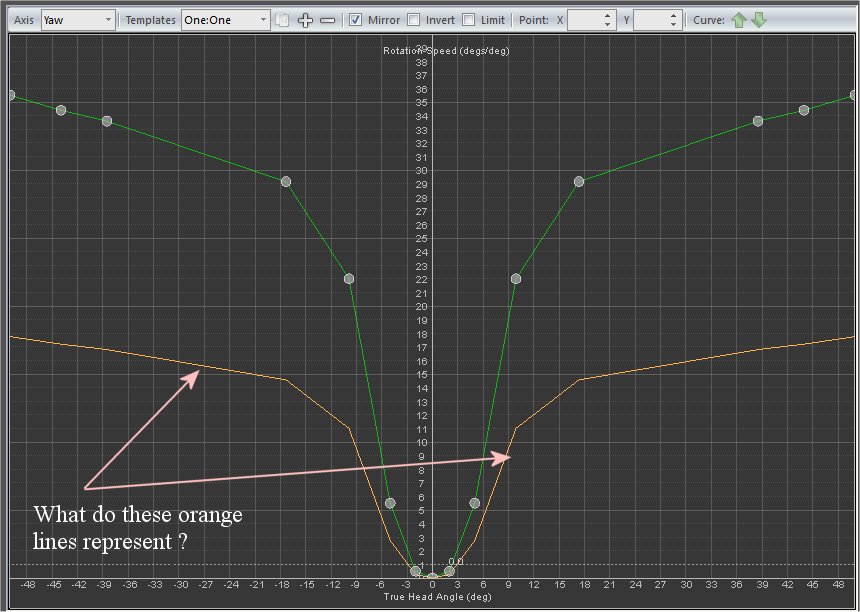860x612 pixels.
Task: Click the Point Y value field
Action: point(651,20)
